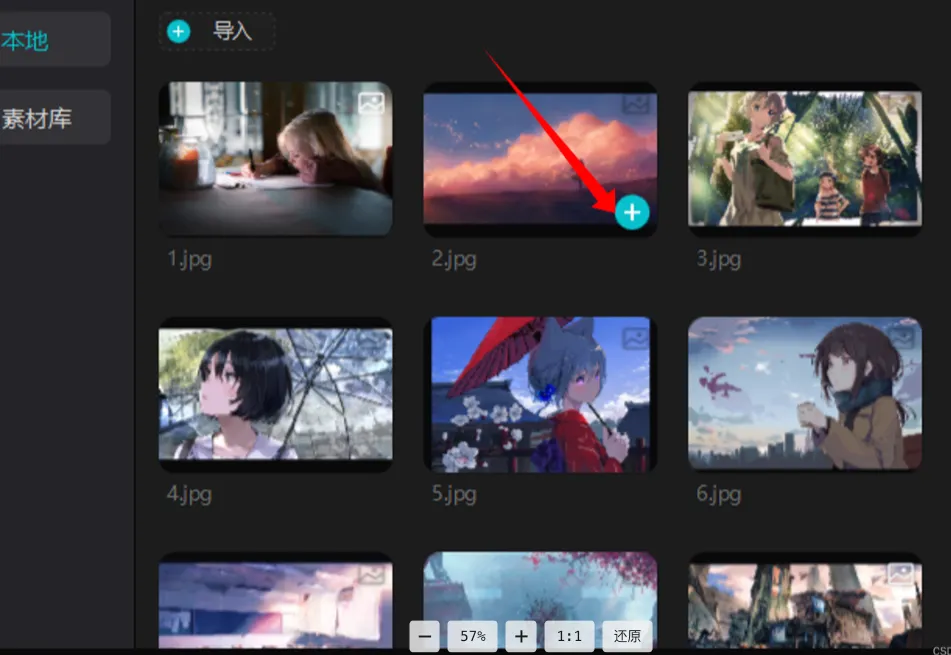Click the 还原 restore button
Image resolution: width=951 pixels, height=655 pixels.
(627, 636)
